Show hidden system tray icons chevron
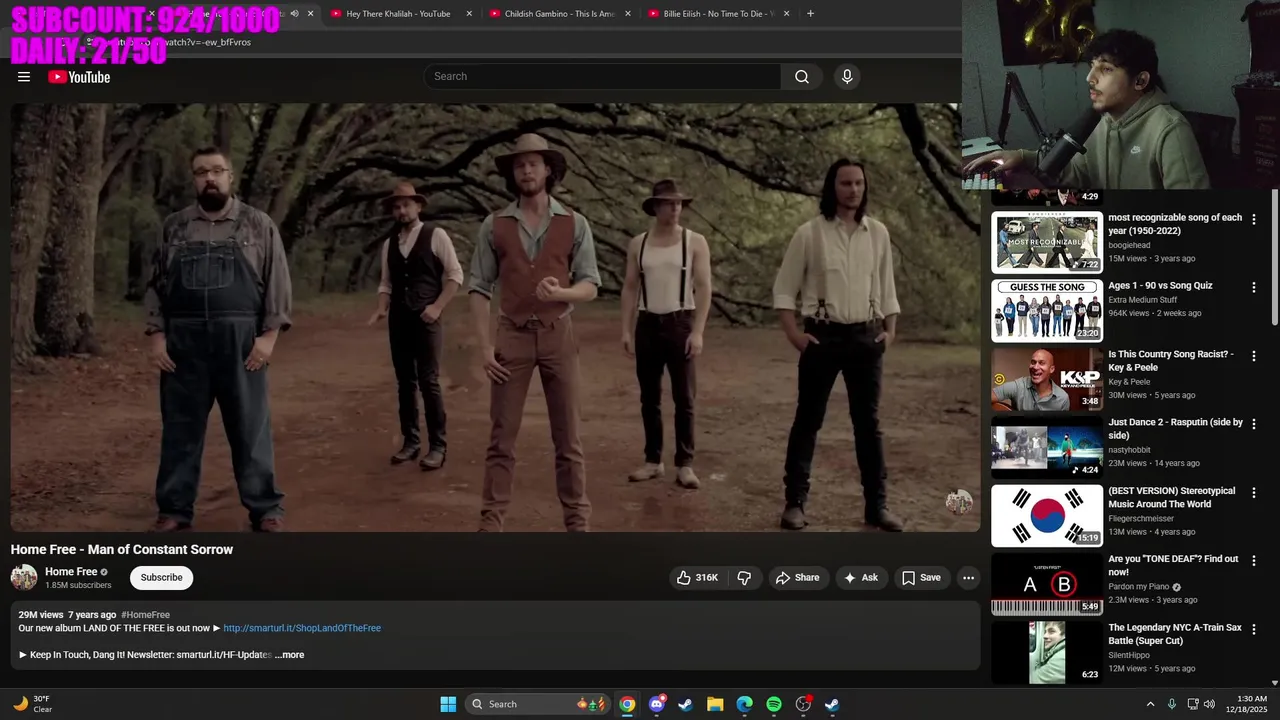1280x720 pixels. pos(1150,704)
